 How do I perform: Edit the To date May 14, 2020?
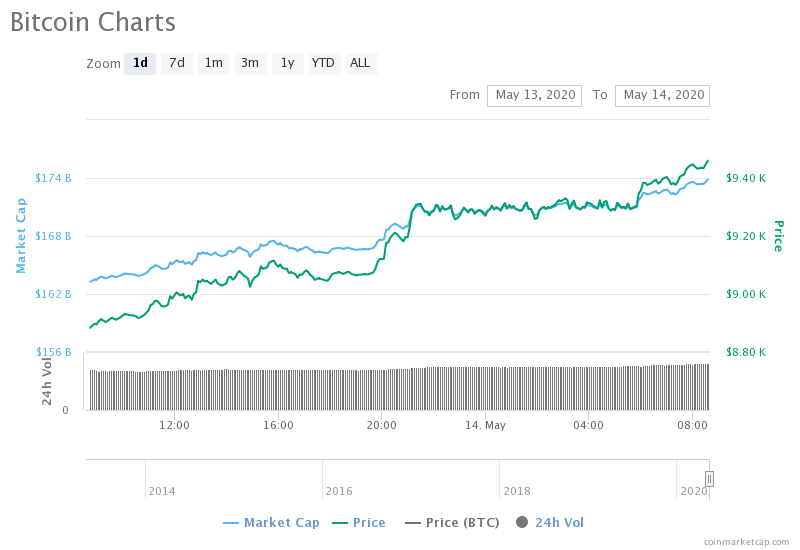point(662,95)
